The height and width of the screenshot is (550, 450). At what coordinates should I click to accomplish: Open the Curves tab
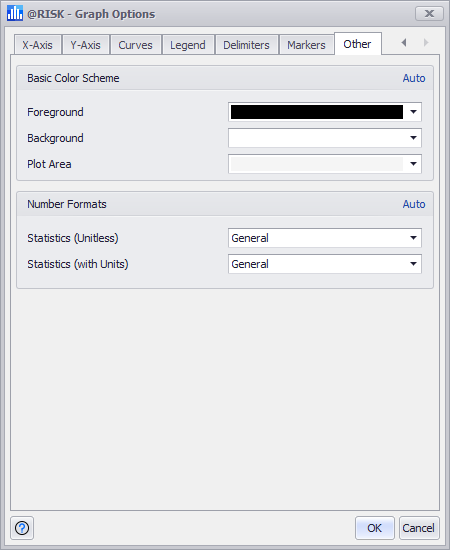(135, 45)
